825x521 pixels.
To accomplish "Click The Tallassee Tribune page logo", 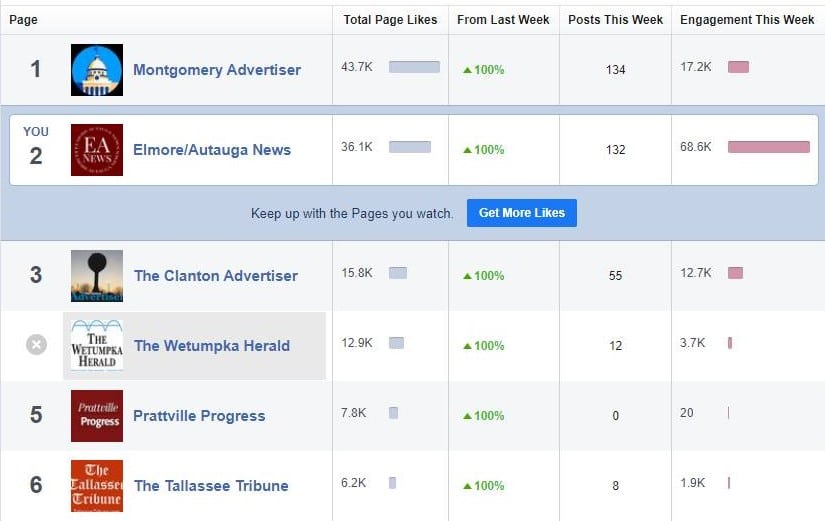I will tap(97, 486).
